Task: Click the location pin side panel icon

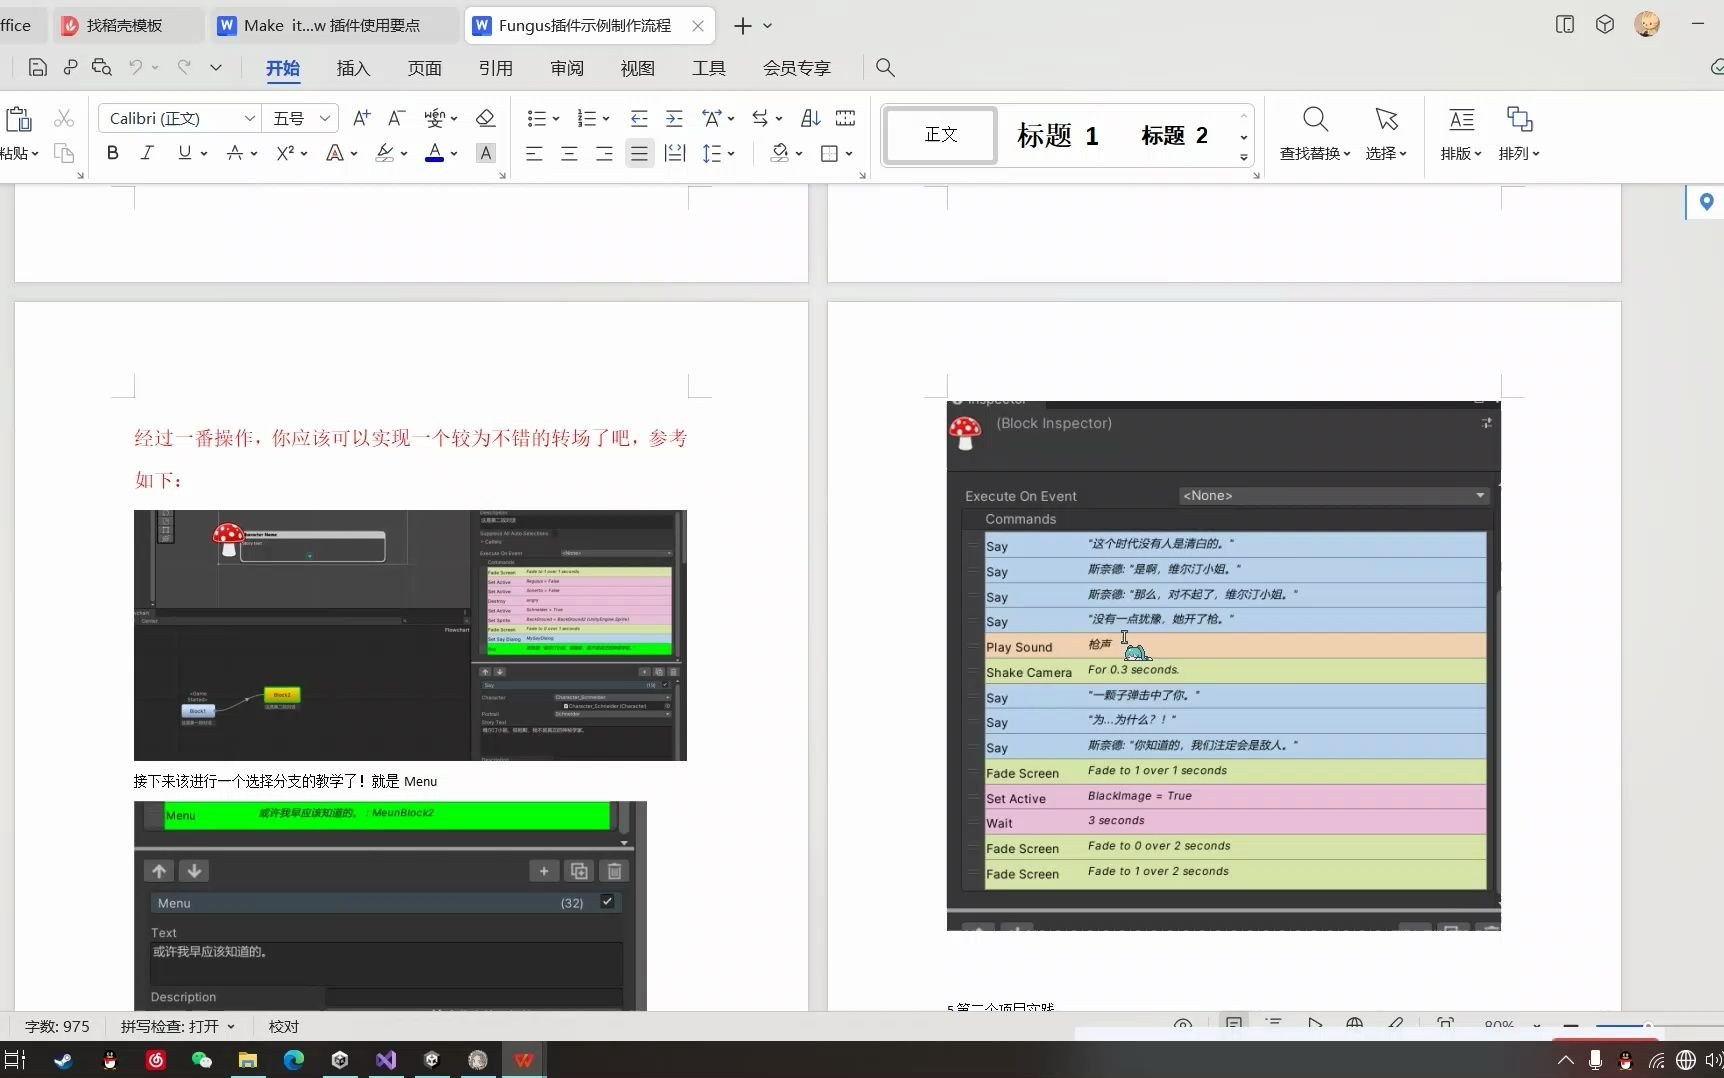Action: click(x=1706, y=202)
